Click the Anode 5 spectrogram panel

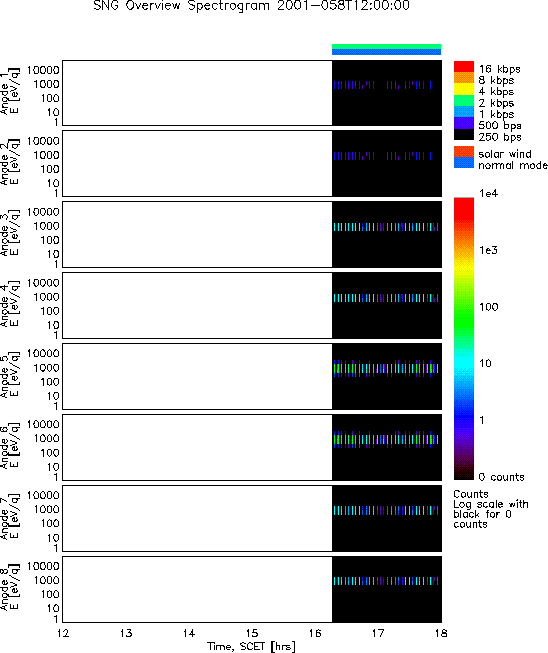click(252, 376)
